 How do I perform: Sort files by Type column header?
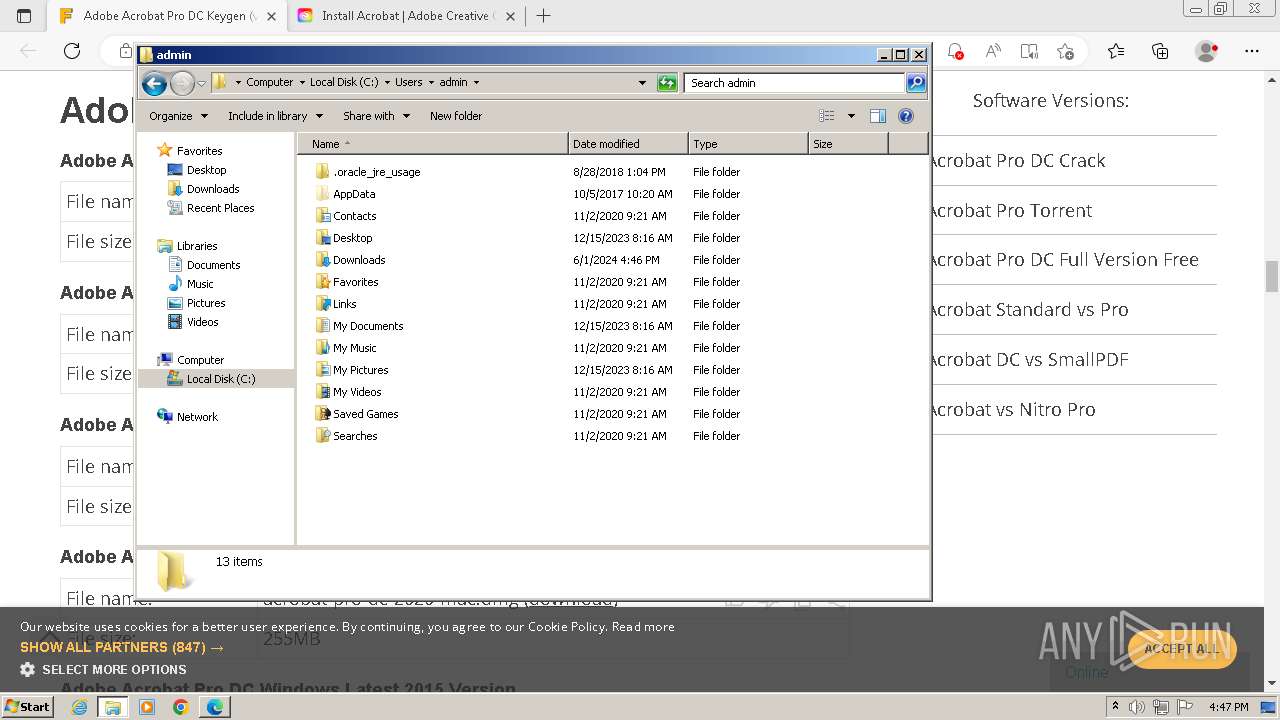(x=748, y=144)
